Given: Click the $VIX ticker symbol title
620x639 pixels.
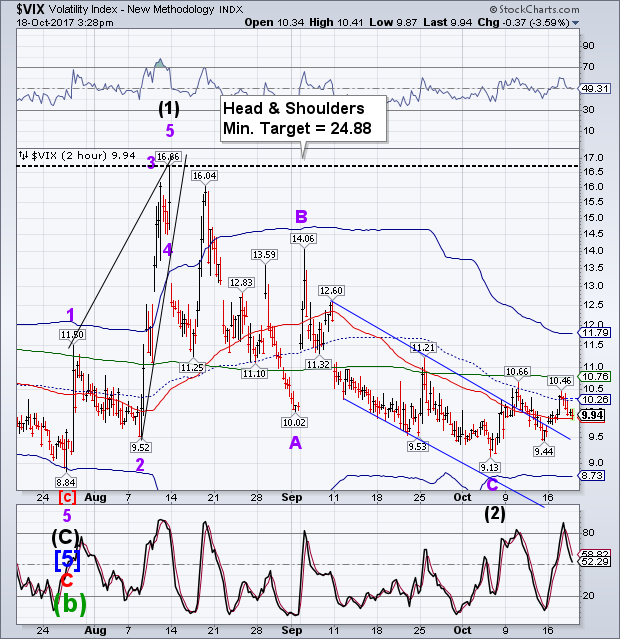Looking at the screenshot, I should pos(30,9).
